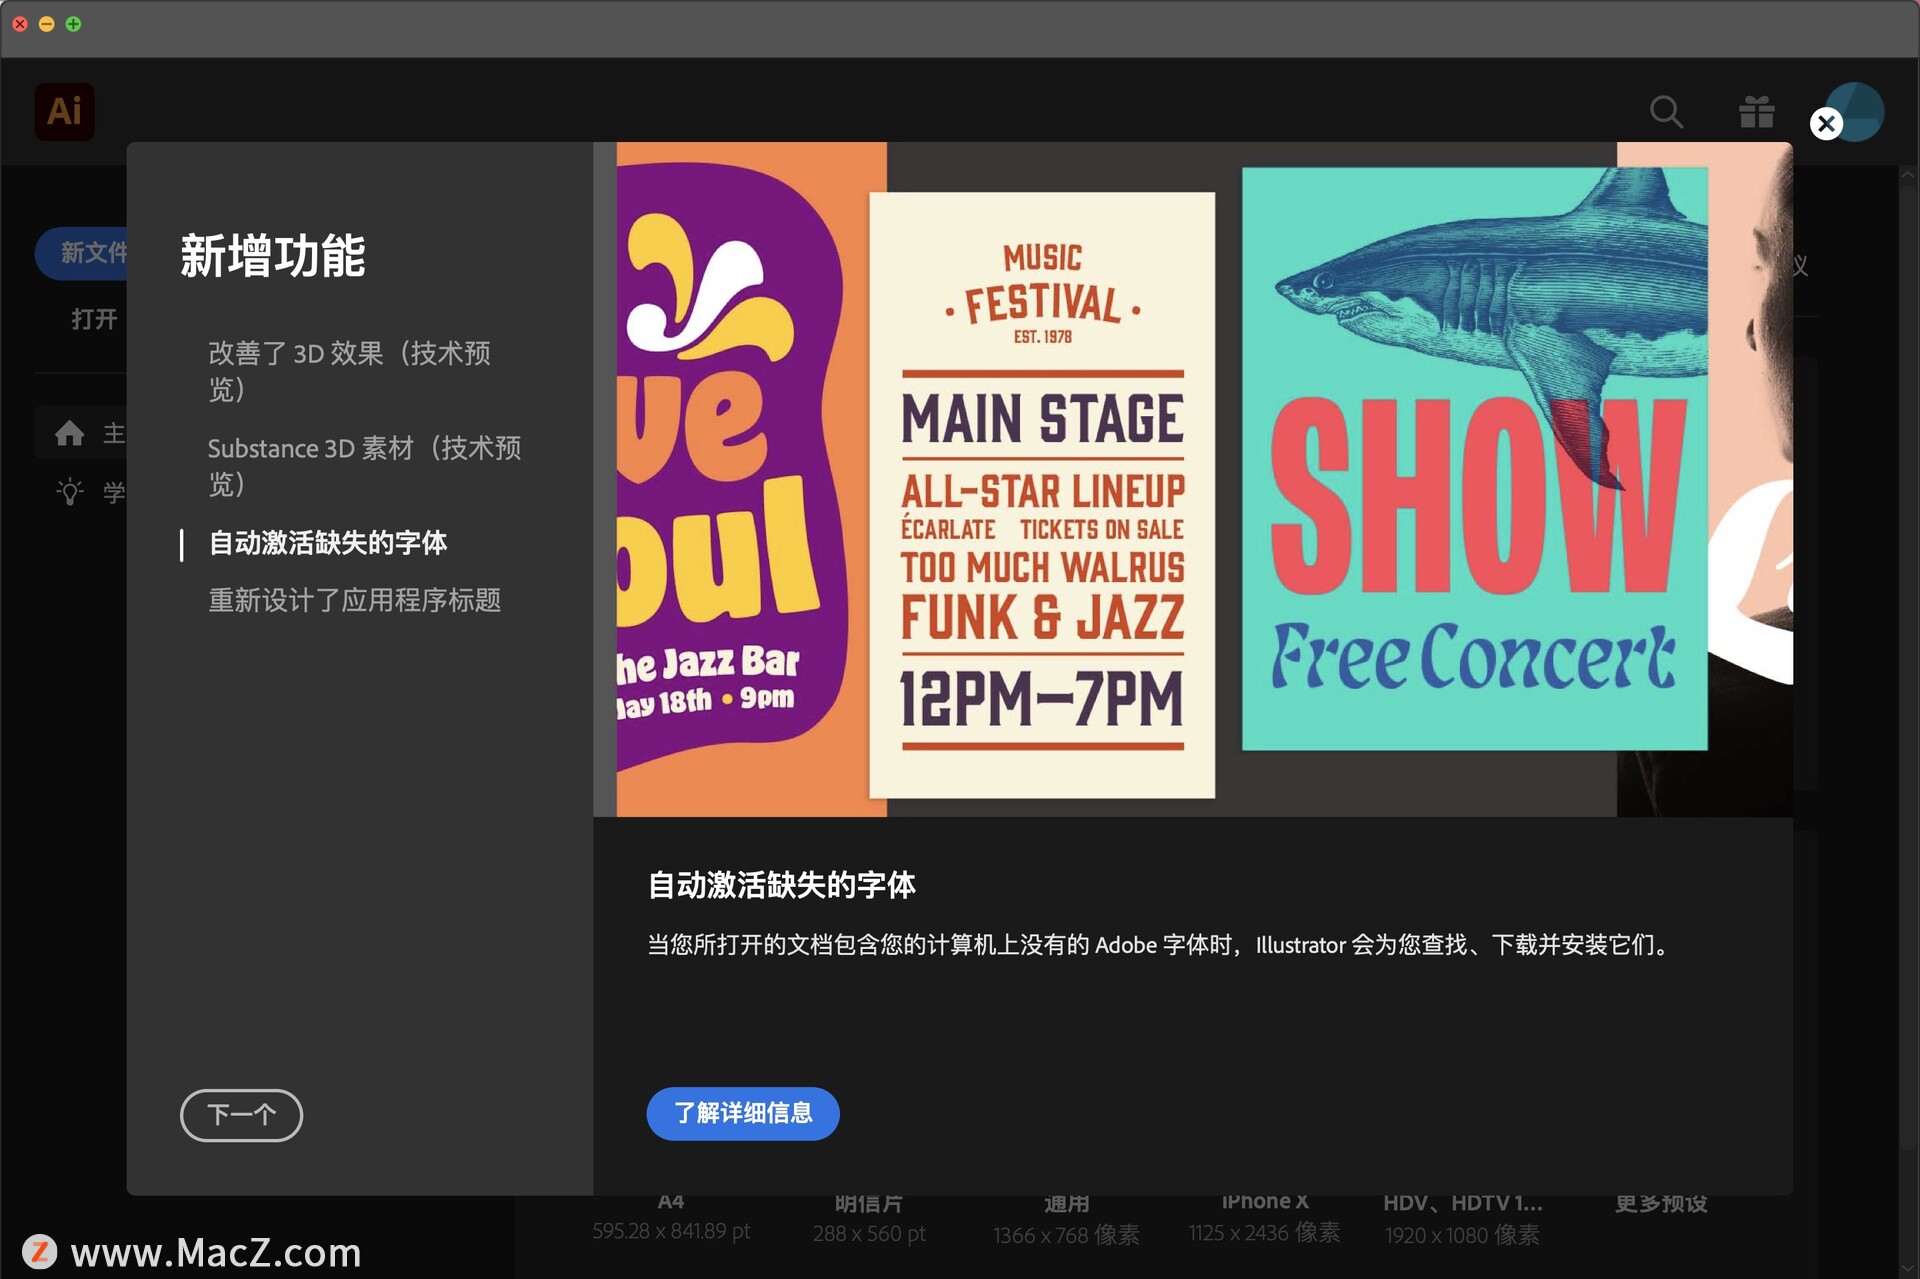
Task: Click the 了解详细信息 learn more button
Action: tap(742, 1113)
